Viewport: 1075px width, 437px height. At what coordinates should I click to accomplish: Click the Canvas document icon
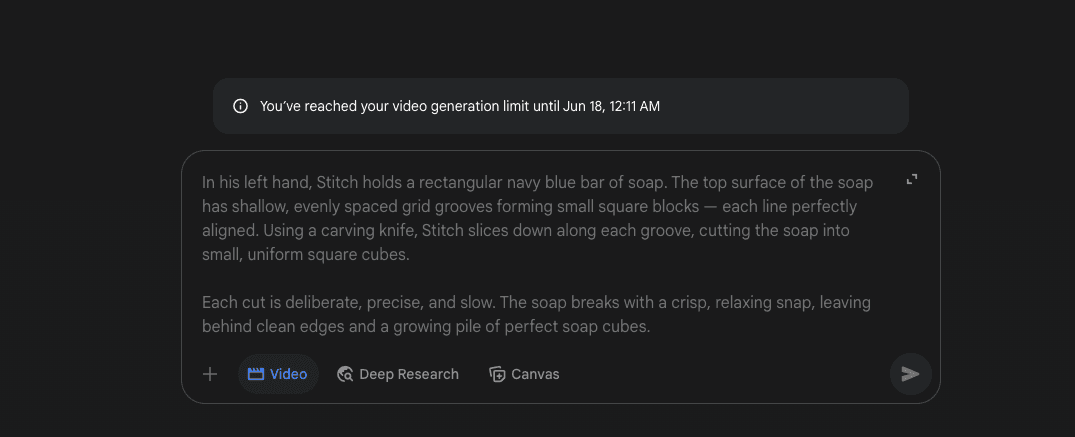click(x=497, y=374)
